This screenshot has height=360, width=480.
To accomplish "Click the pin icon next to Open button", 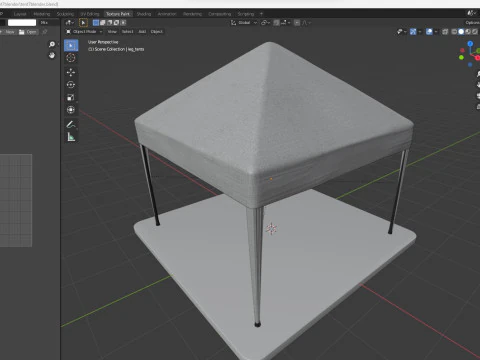I will point(45,32).
